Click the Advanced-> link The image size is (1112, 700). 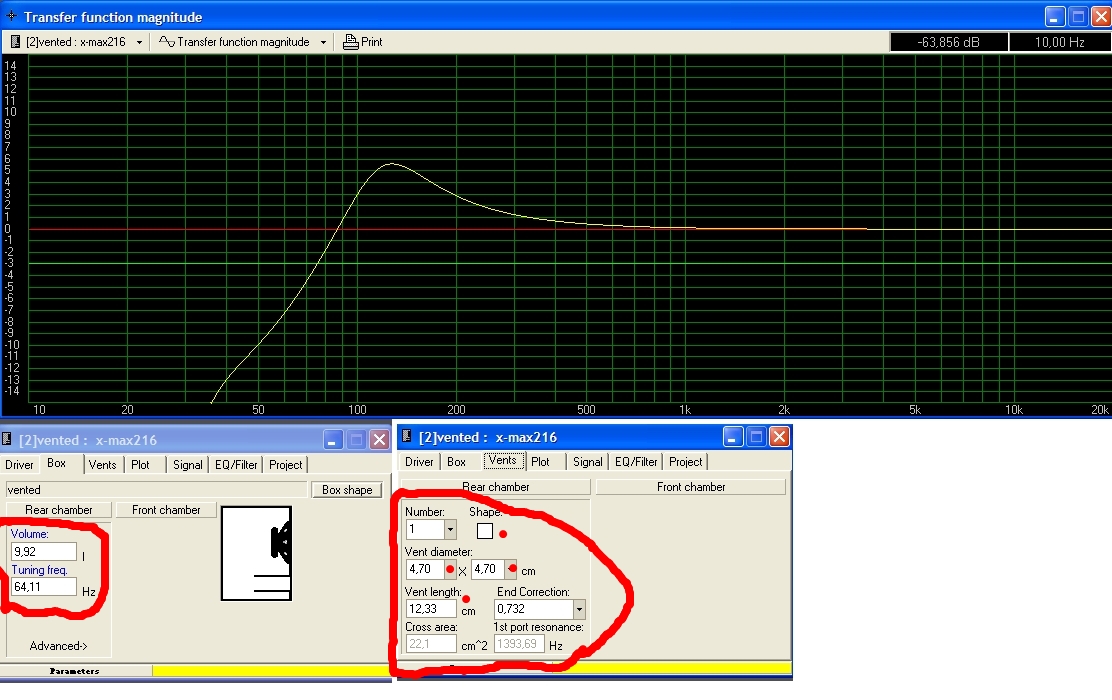[x=58, y=646]
